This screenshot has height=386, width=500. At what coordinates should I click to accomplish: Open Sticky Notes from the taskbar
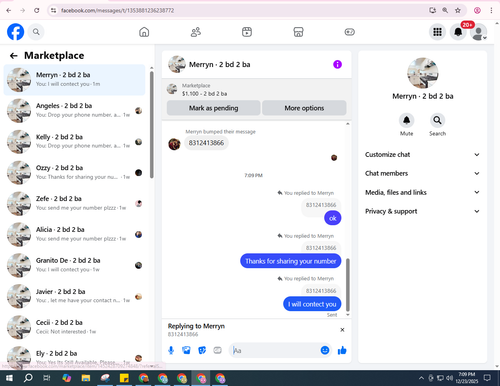pyautogui.click(x=124, y=378)
